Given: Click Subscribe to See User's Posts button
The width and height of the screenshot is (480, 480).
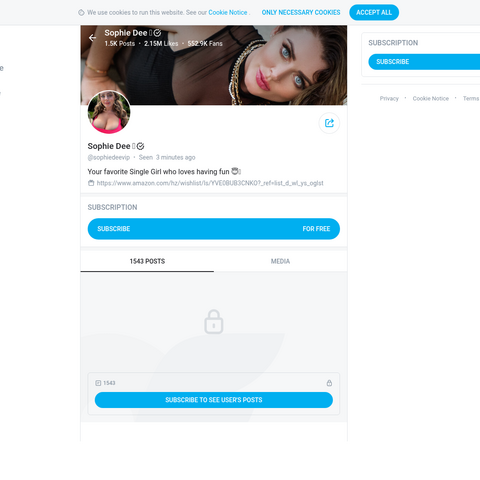Looking at the screenshot, I should 214,400.
